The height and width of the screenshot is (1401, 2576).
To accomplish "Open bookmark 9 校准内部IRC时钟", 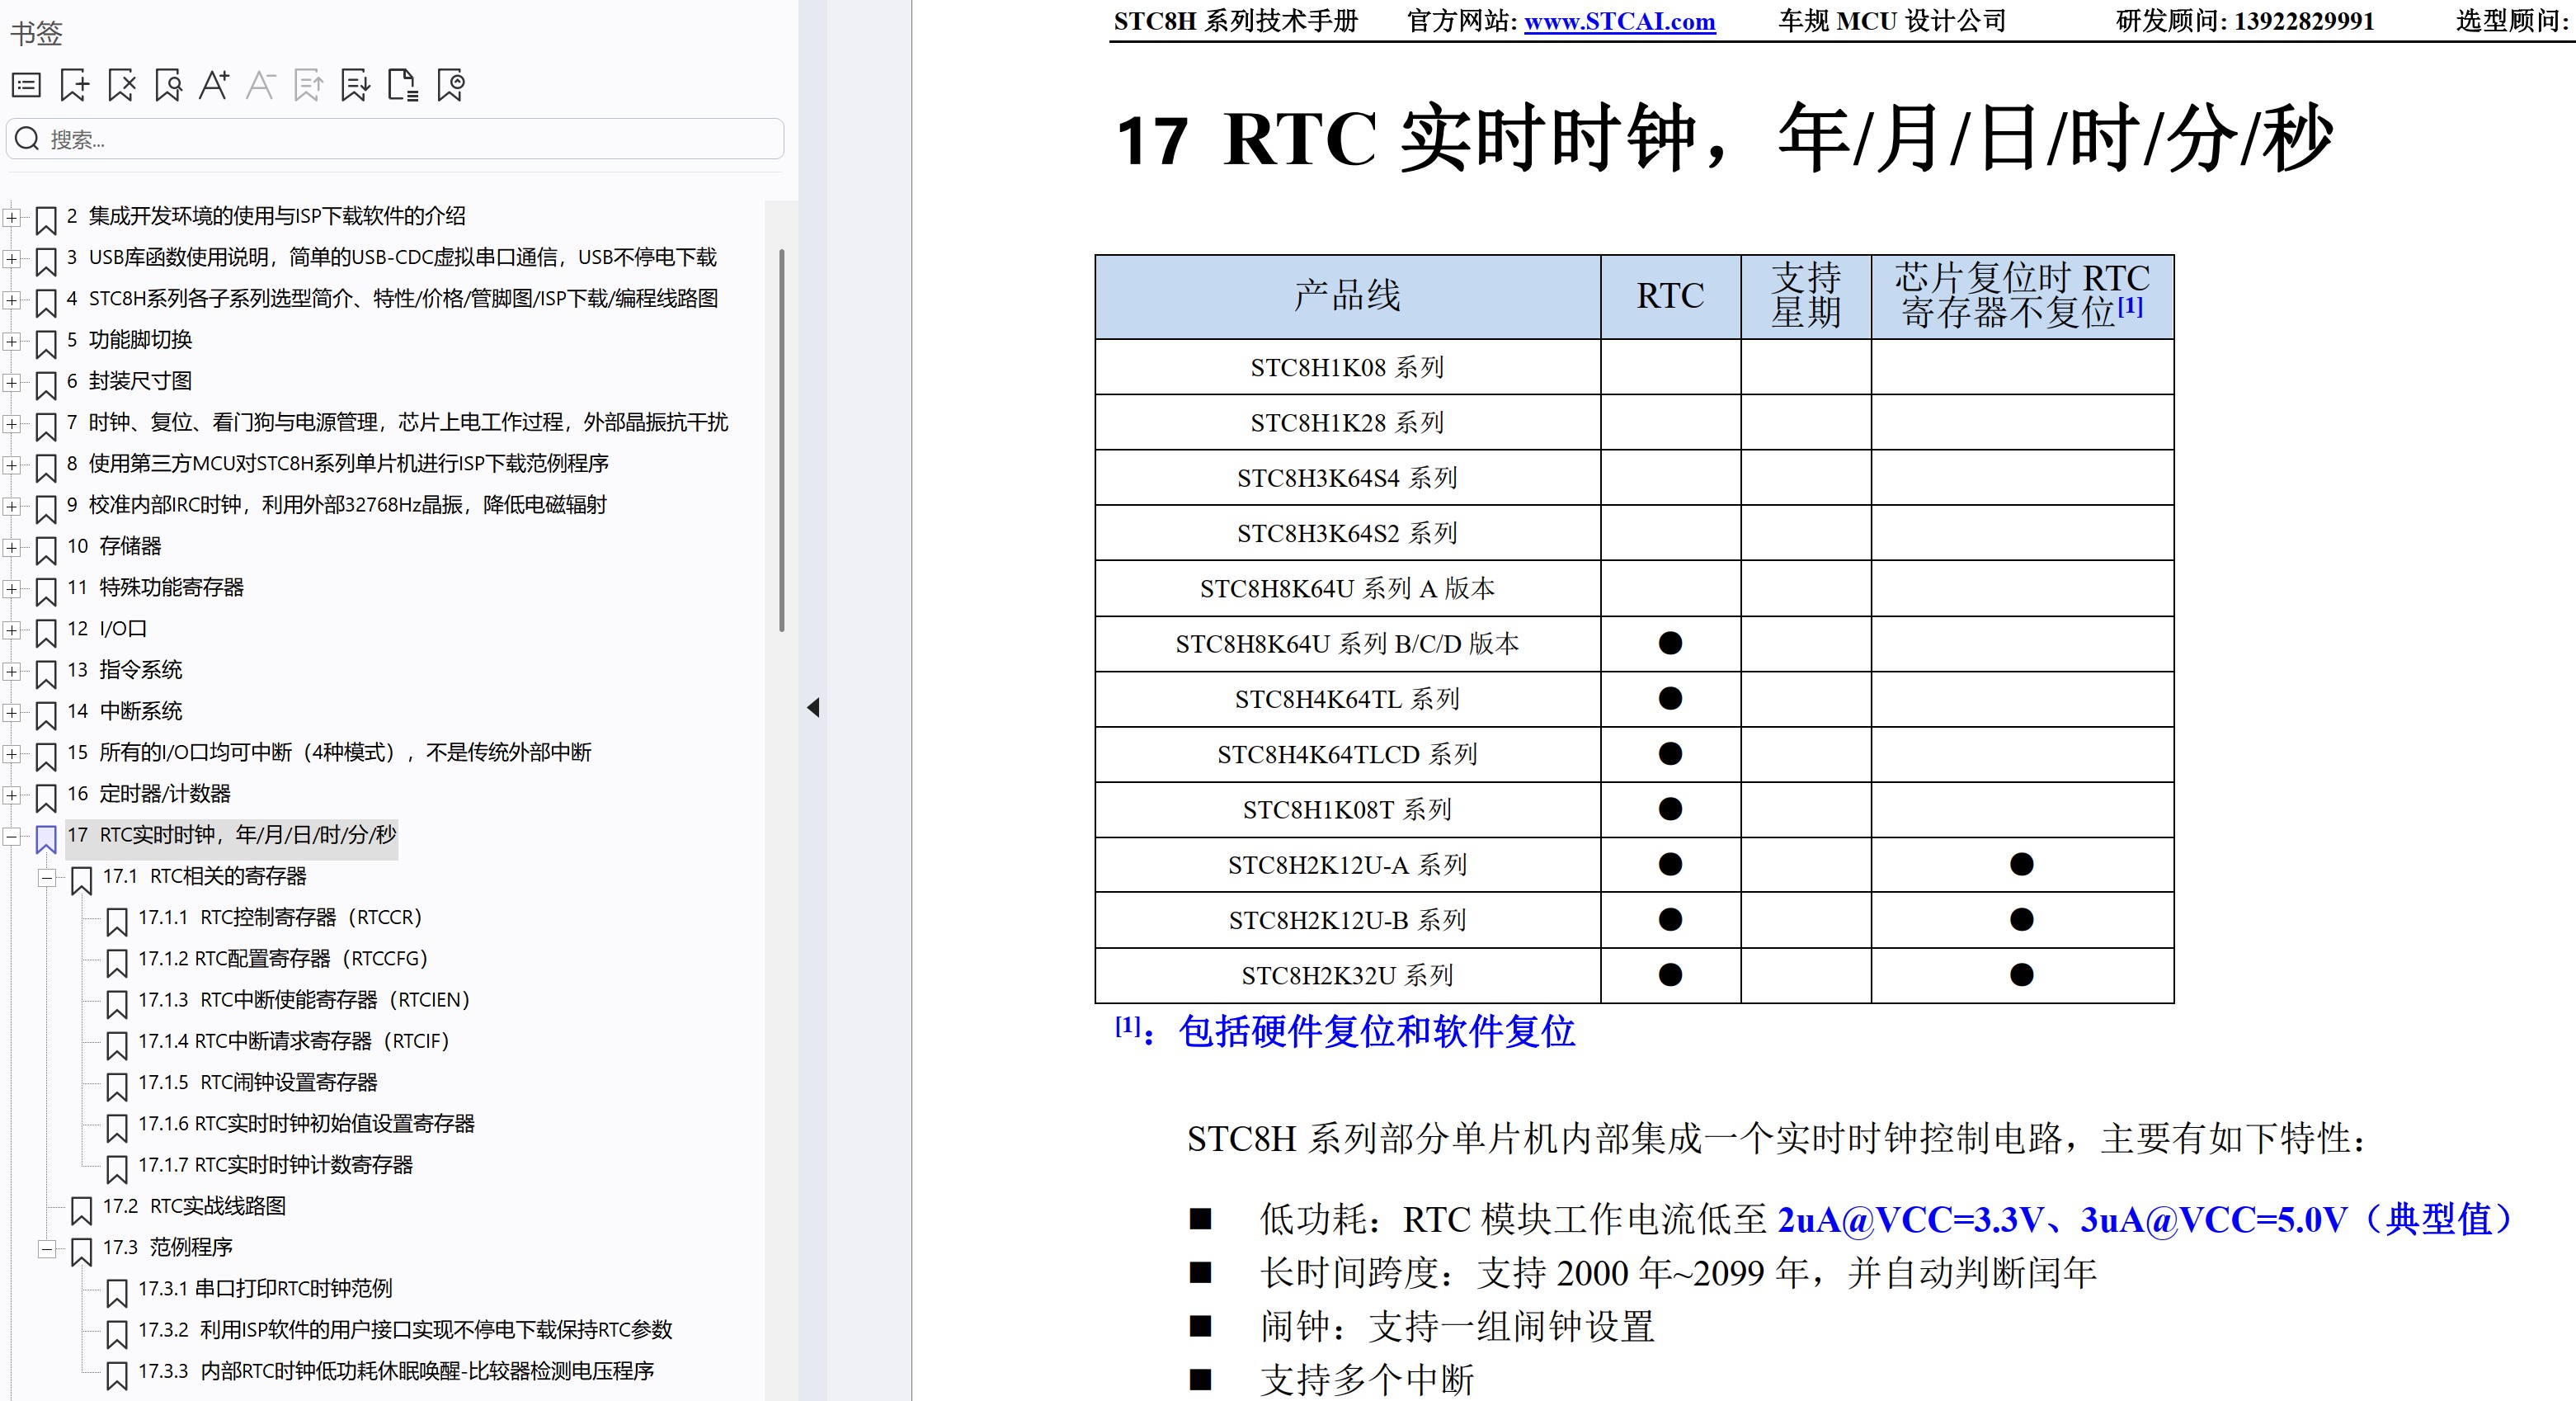I will point(337,505).
